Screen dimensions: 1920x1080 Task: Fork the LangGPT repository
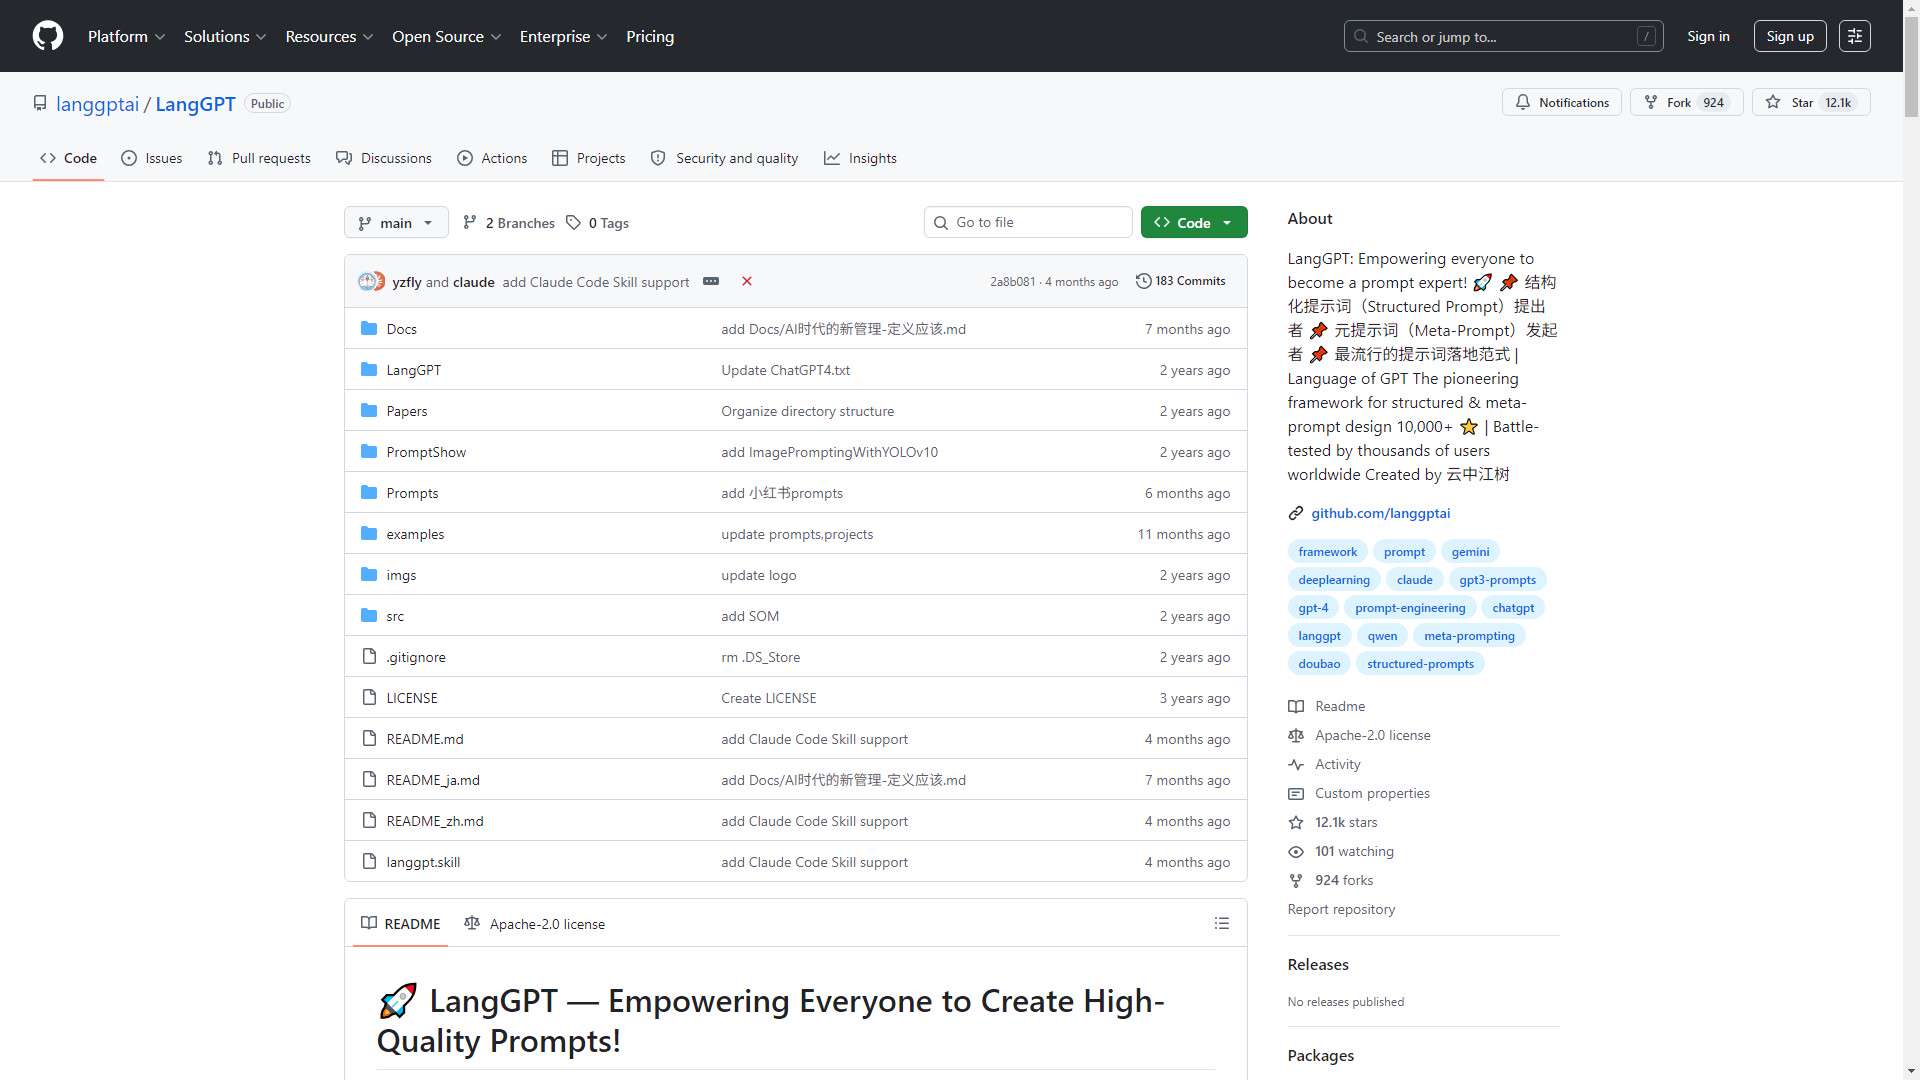click(1687, 102)
